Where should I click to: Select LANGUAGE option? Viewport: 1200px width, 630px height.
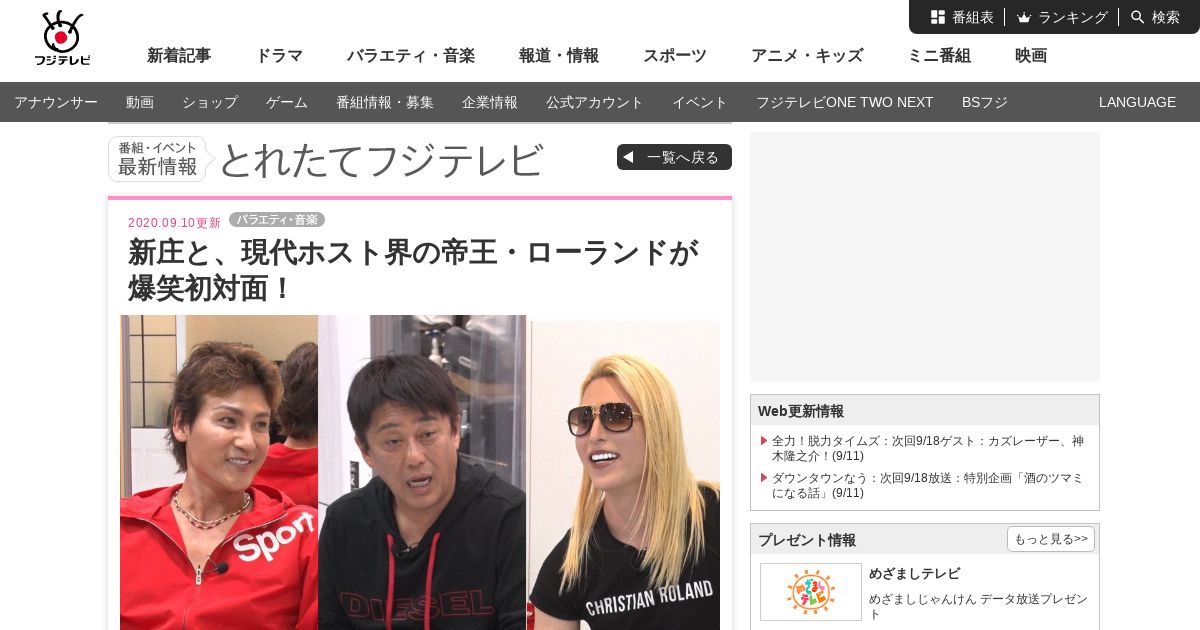(1137, 102)
